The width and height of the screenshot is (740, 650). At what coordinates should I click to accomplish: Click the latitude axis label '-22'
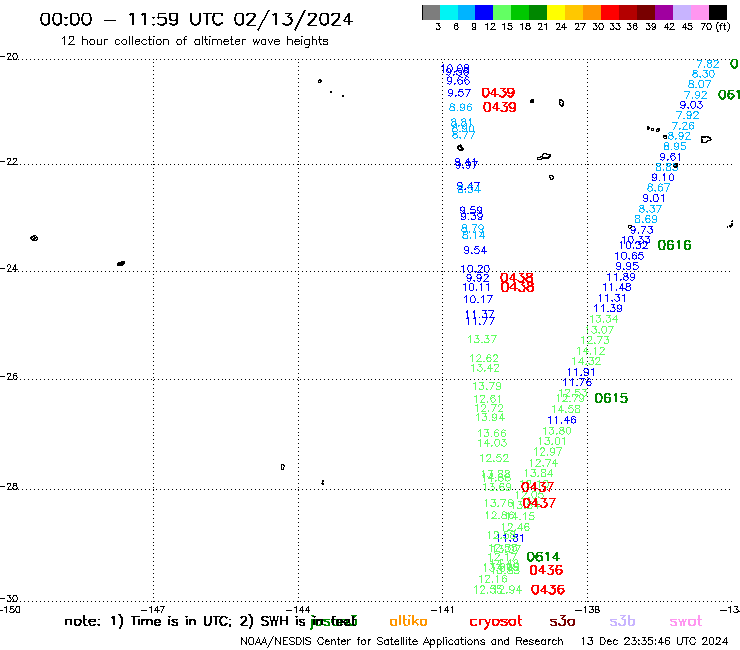point(9,161)
